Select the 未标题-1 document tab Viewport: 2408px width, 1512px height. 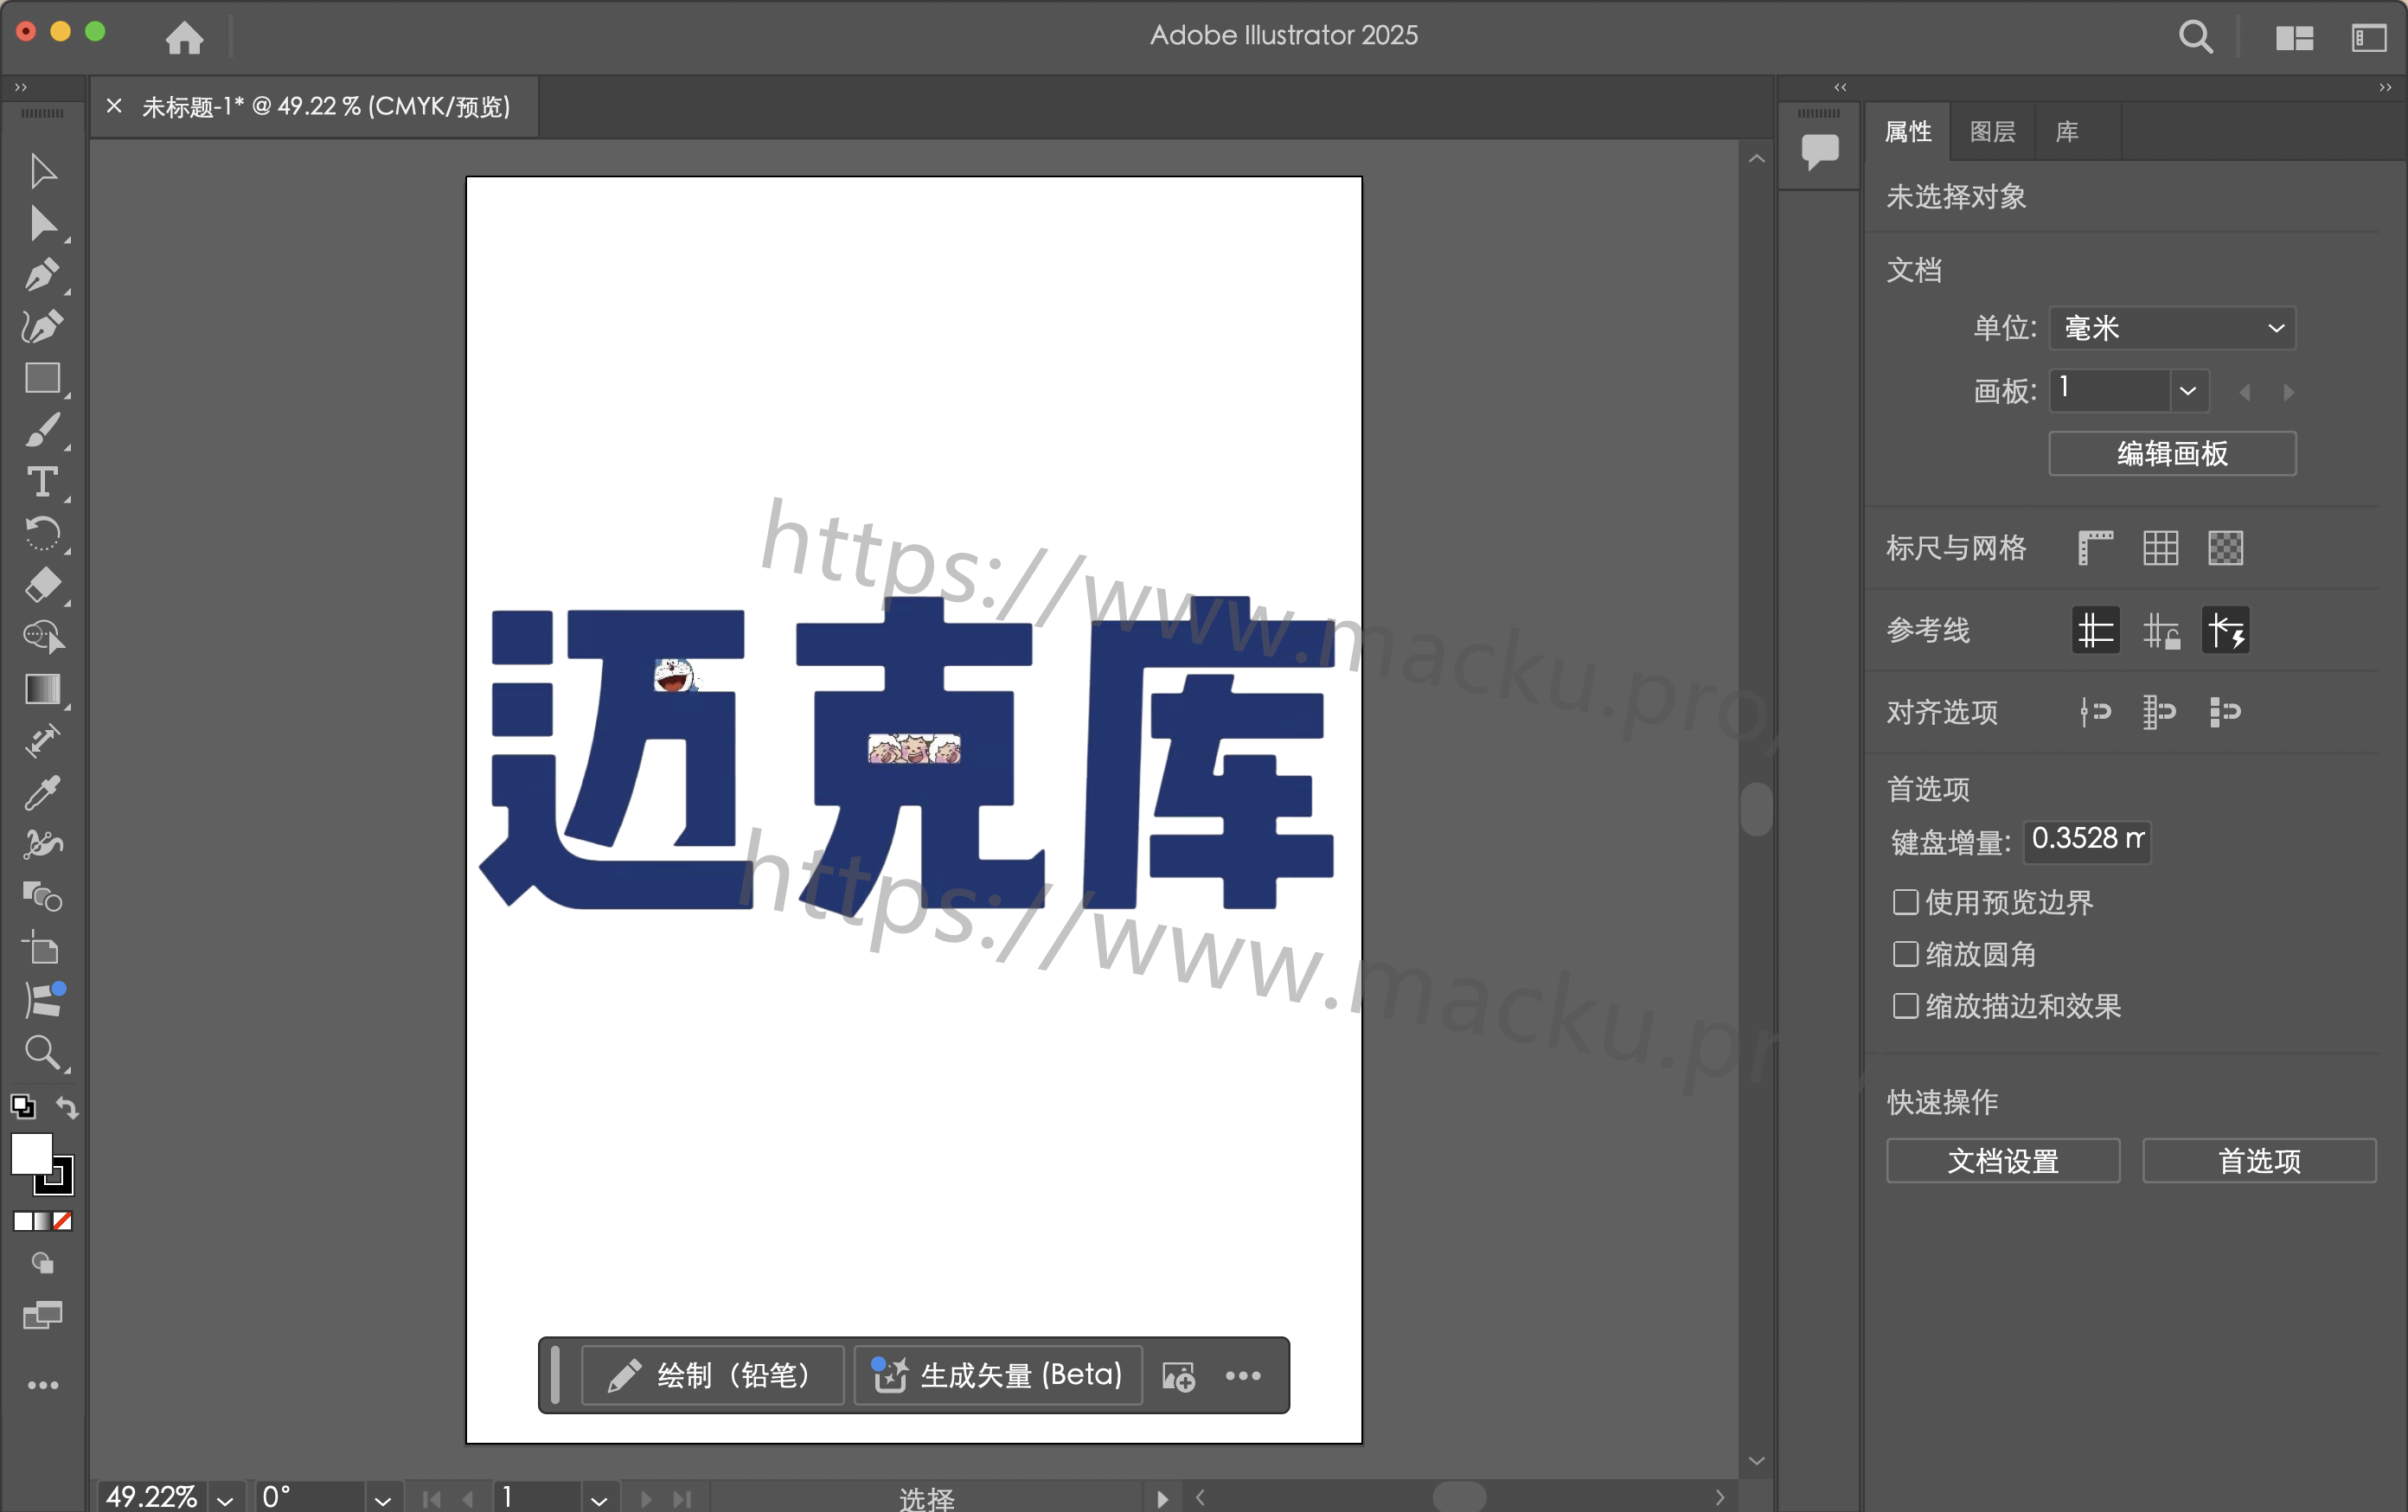coord(326,106)
